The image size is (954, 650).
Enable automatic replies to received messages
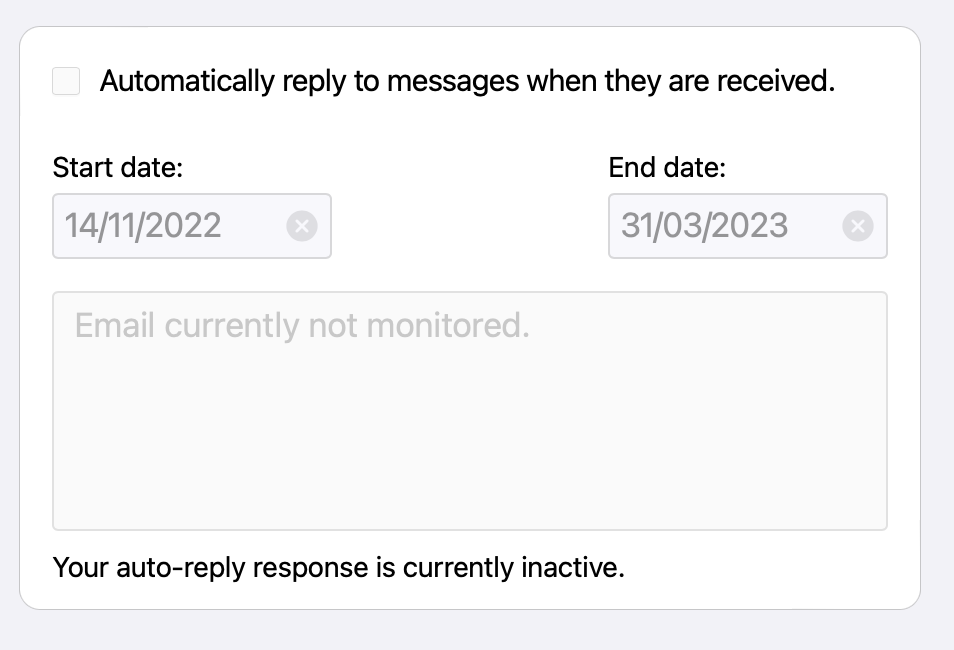66,81
